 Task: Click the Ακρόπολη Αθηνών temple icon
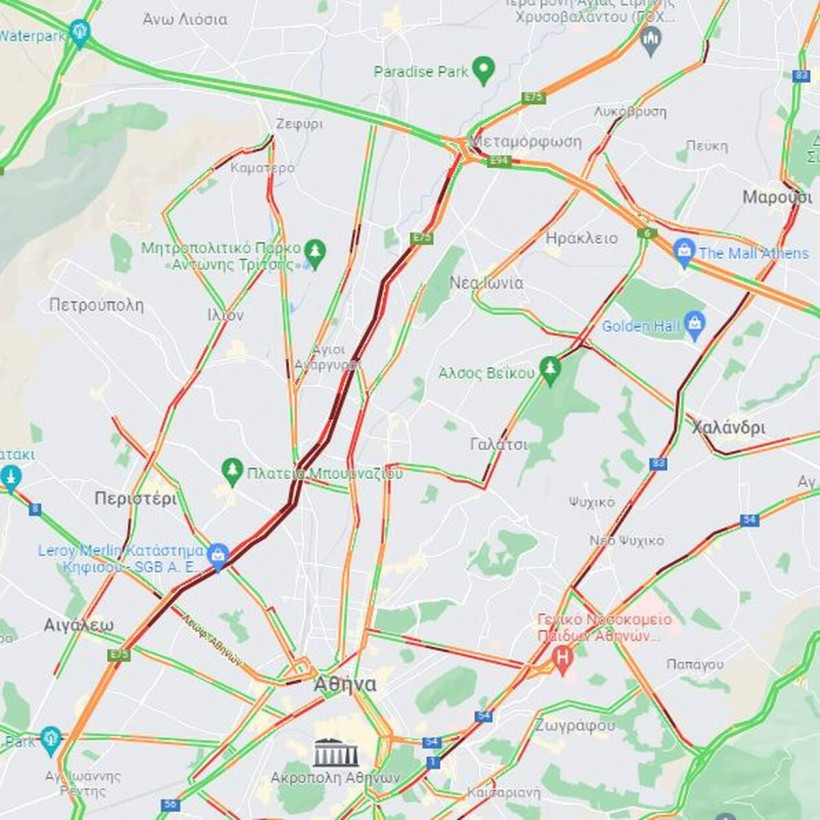click(336, 753)
